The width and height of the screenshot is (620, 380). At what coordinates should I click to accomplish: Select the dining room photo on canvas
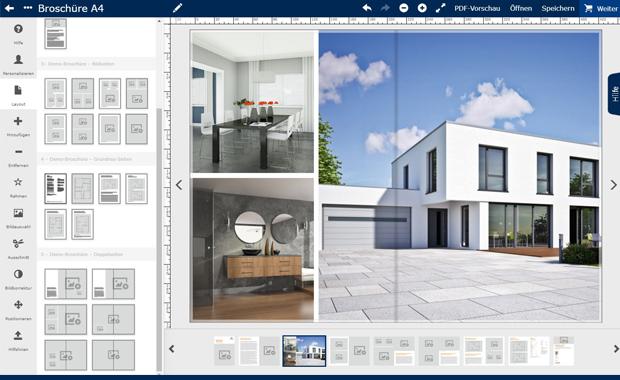tap(253, 102)
